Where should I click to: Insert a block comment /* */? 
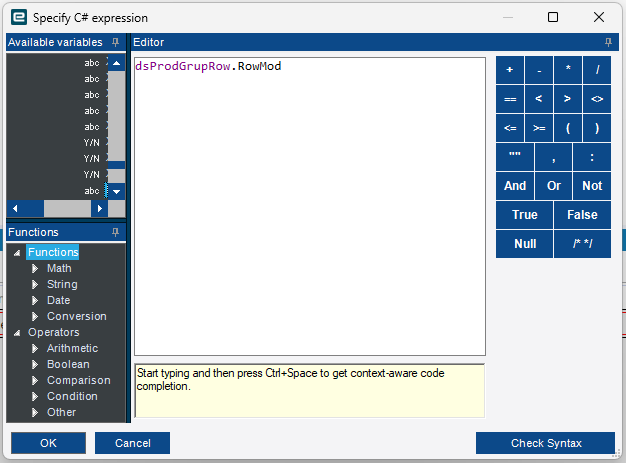click(x=582, y=244)
